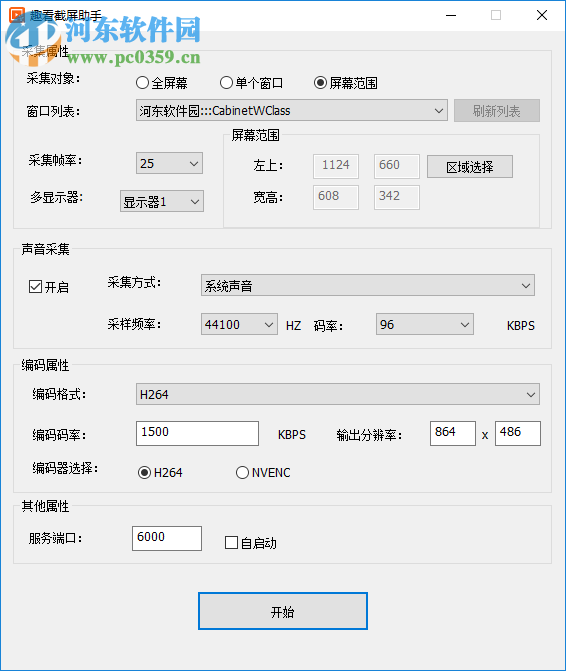Click the width field showing 608
Screen dimensions: 566x671
[336, 197]
